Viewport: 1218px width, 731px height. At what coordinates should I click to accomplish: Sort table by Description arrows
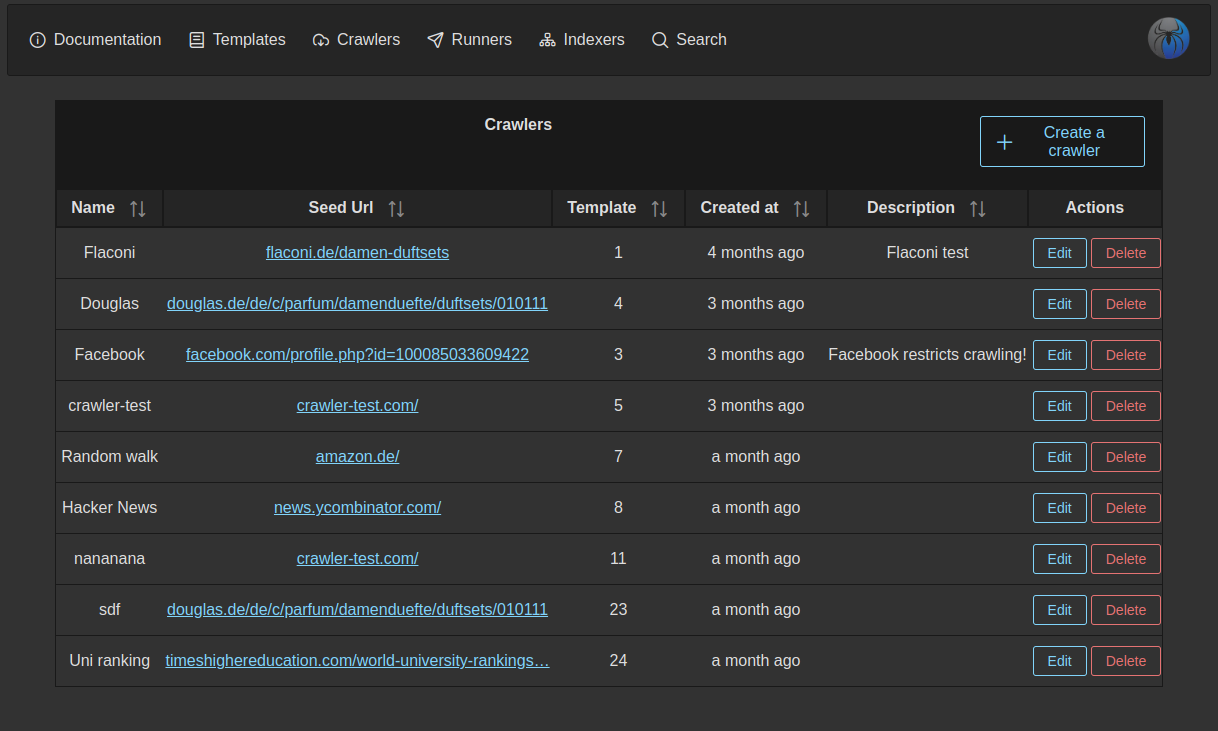tap(978, 209)
